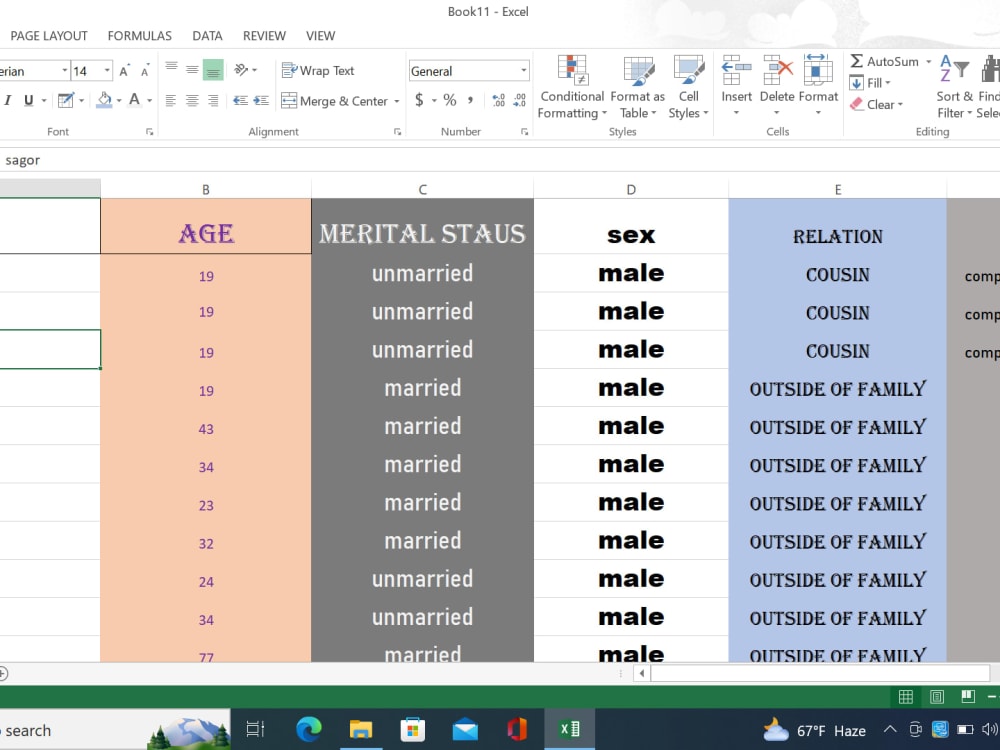This screenshot has height=750, width=1000.
Task: Open Cell Styles gallery
Action: click(688, 87)
